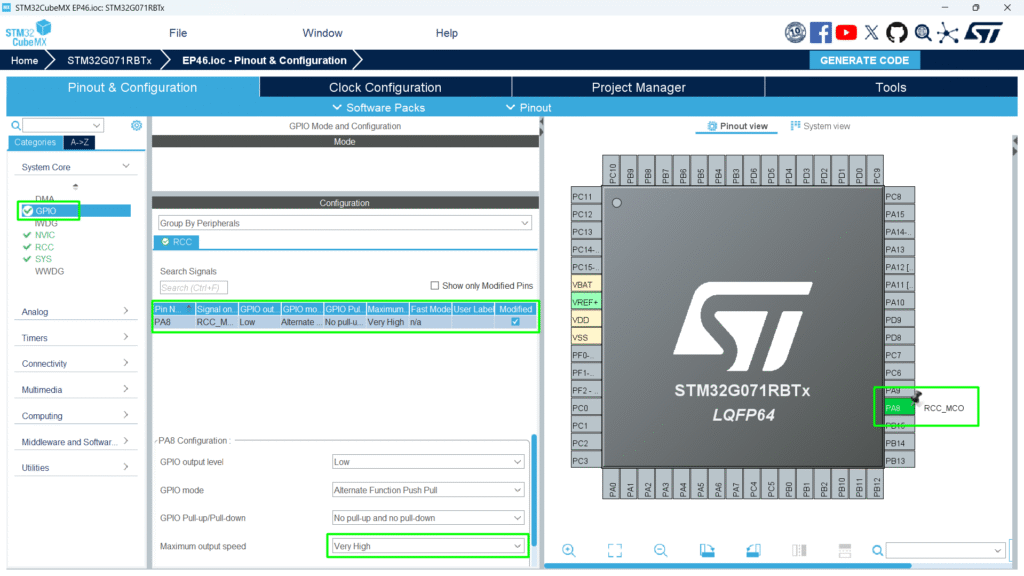Open the GitHub icon in the header
The image size is (1024, 576).
tap(897, 33)
